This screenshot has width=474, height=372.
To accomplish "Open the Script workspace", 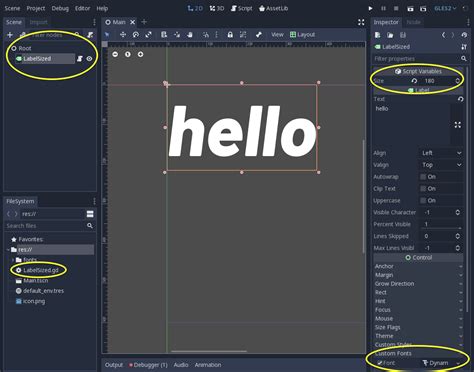I will 242,8.
